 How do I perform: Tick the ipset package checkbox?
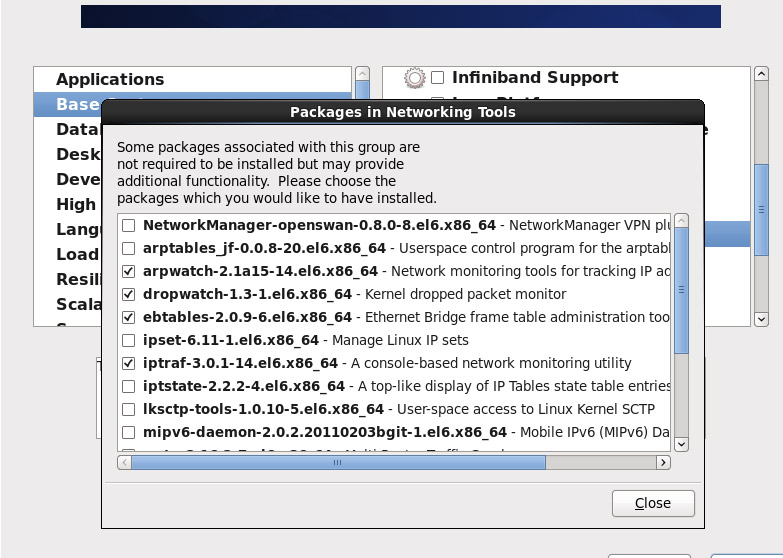point(129,340)
